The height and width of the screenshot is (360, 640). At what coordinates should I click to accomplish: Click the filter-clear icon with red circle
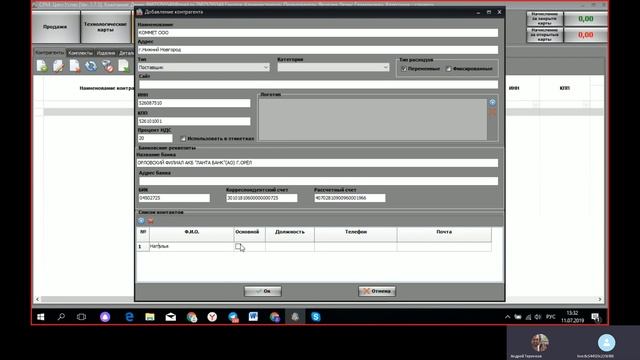[107, 66]
